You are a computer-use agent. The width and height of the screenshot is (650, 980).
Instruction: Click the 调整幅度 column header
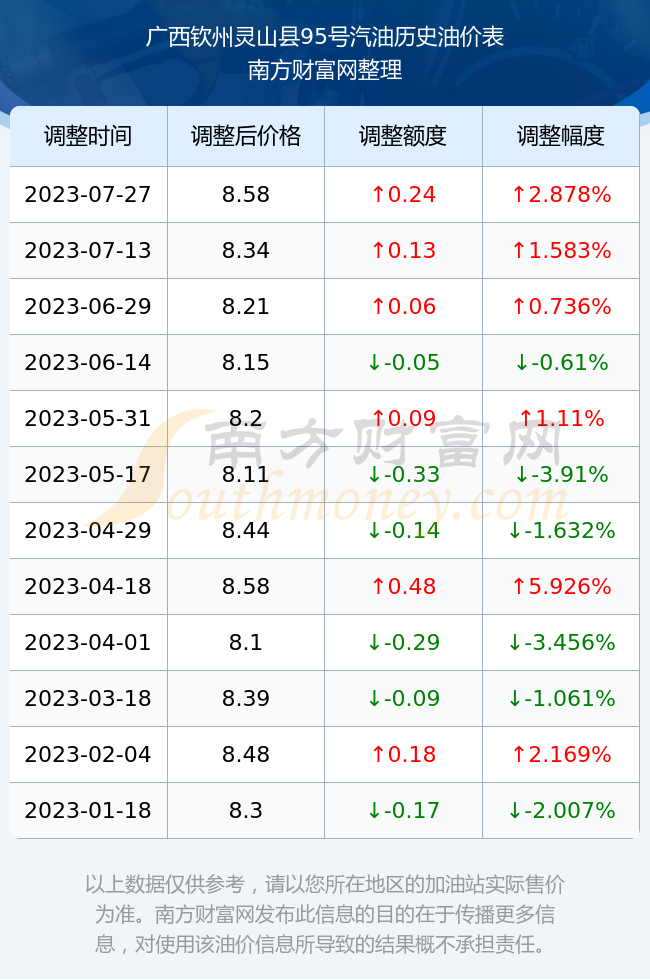561,136
